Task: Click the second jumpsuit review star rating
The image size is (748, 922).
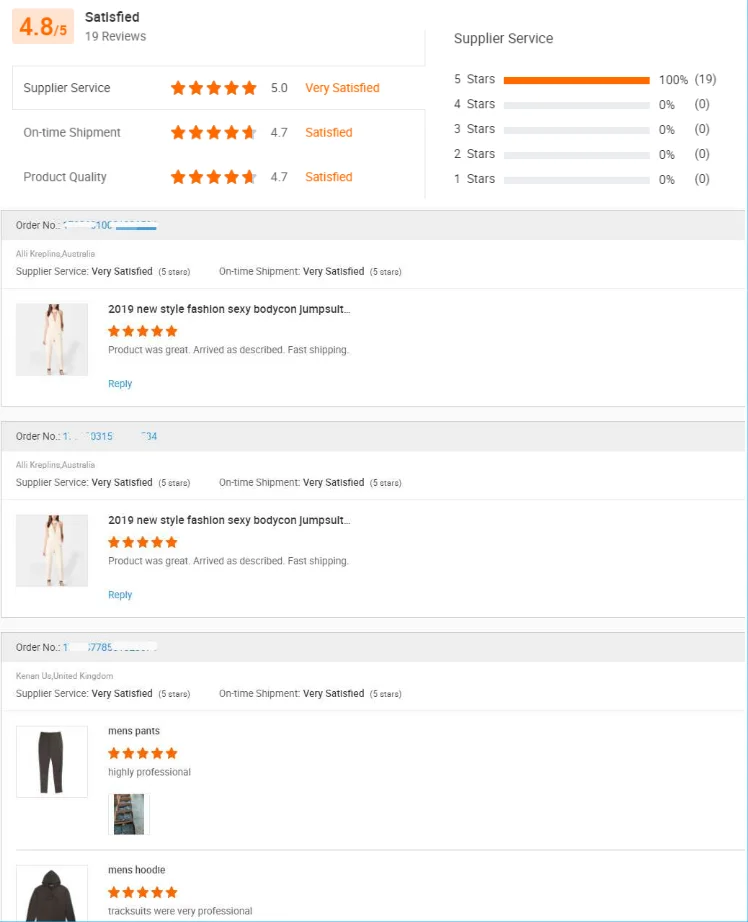Action: click(x=143, y=542)
